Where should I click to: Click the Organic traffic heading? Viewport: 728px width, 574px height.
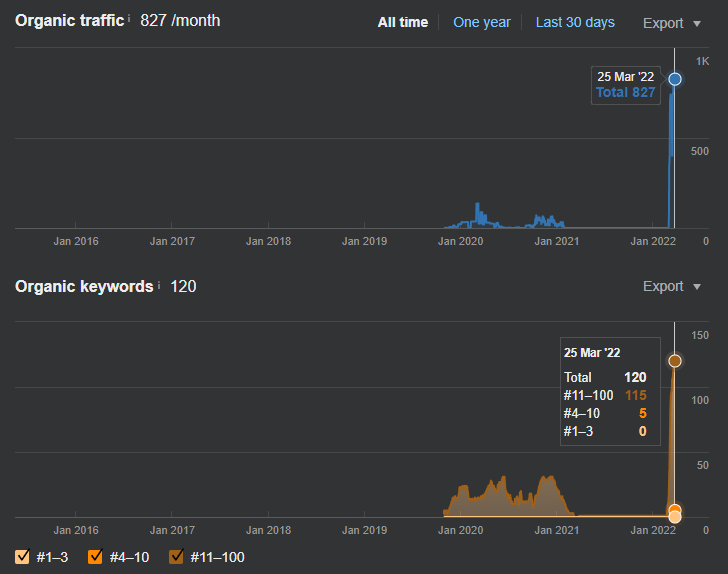(x=70, y=20)
